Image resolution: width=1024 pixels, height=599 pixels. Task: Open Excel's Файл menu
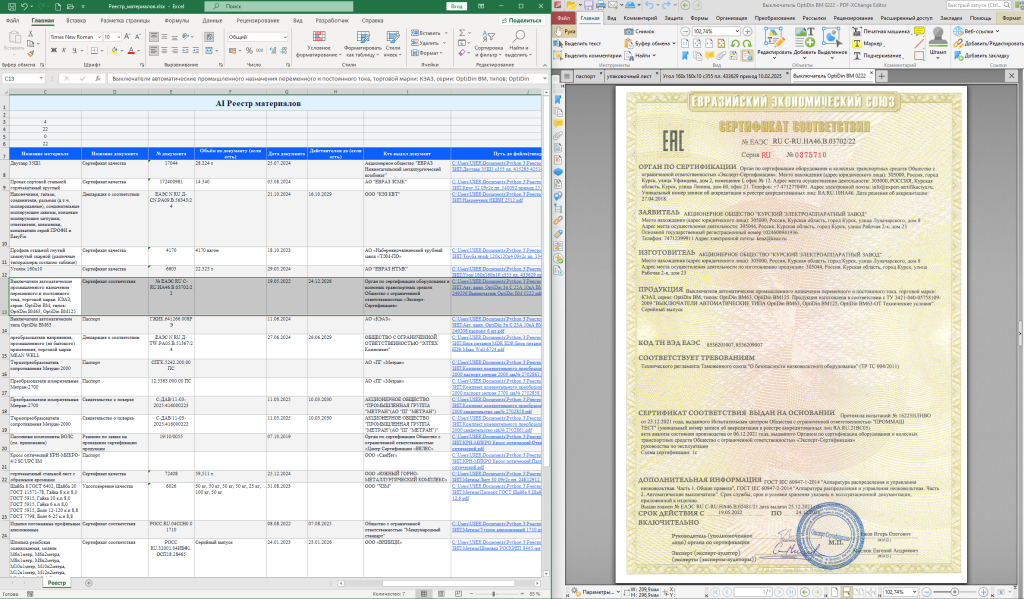[x=12, y=20]
